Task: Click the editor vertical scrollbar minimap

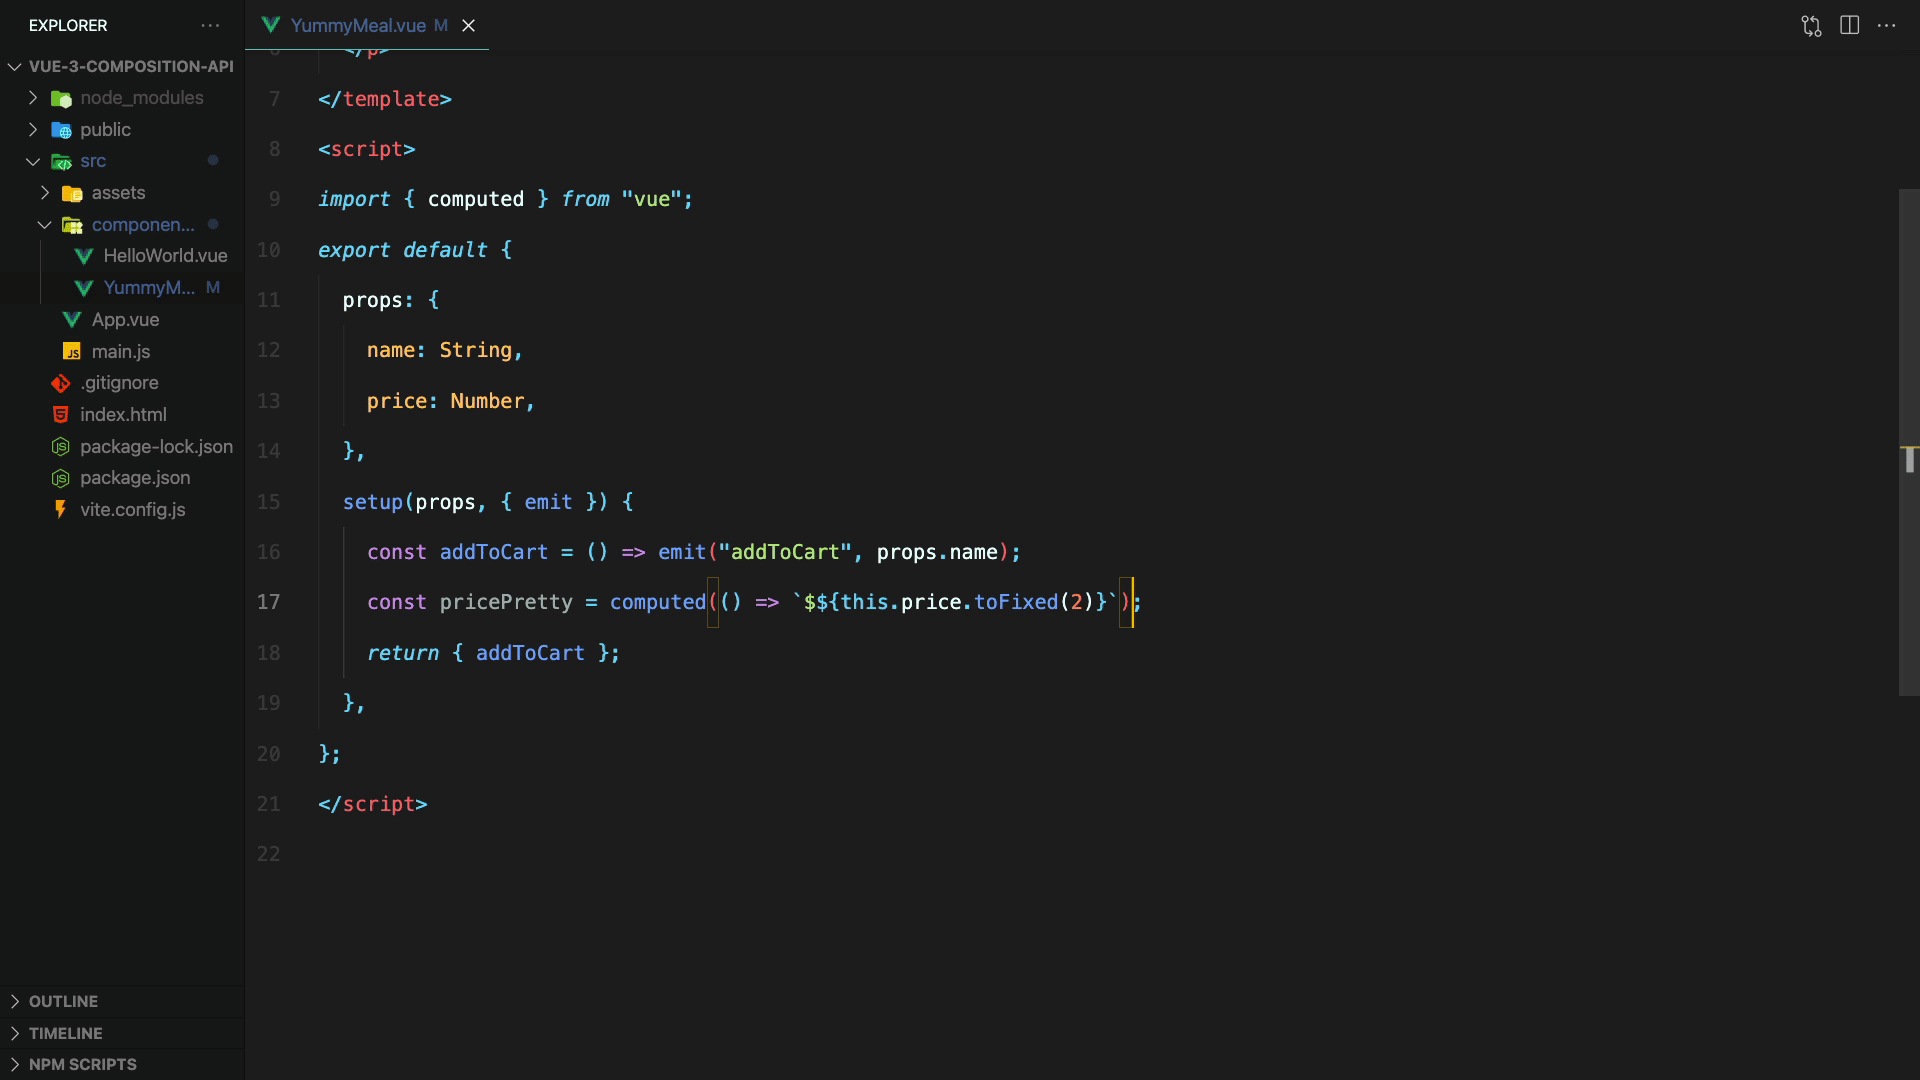Action: (x=1908, y=440)
